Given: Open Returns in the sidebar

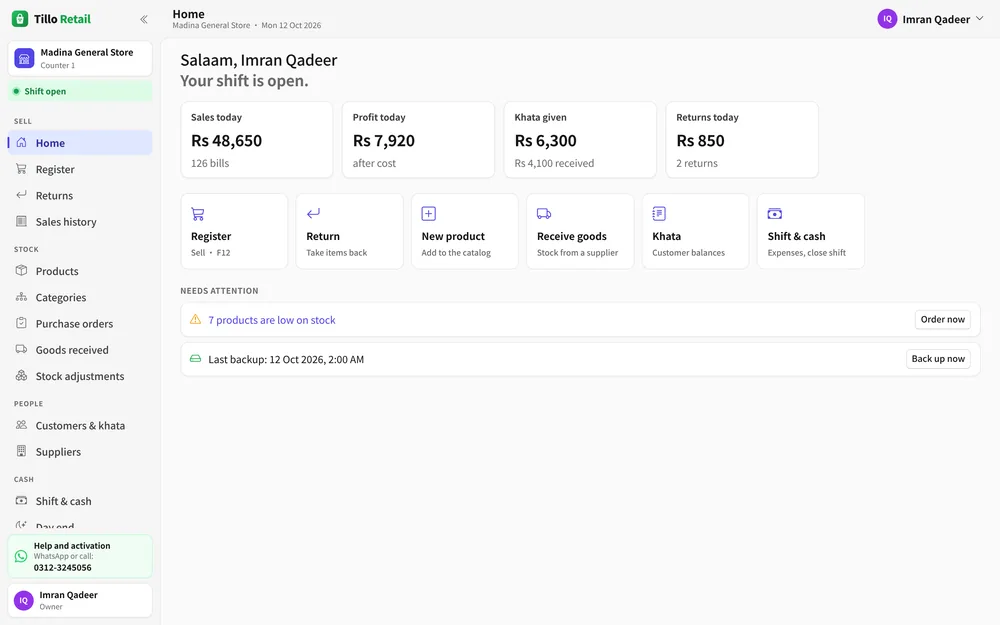Looking at the screenshot, I should click(80, 195).
